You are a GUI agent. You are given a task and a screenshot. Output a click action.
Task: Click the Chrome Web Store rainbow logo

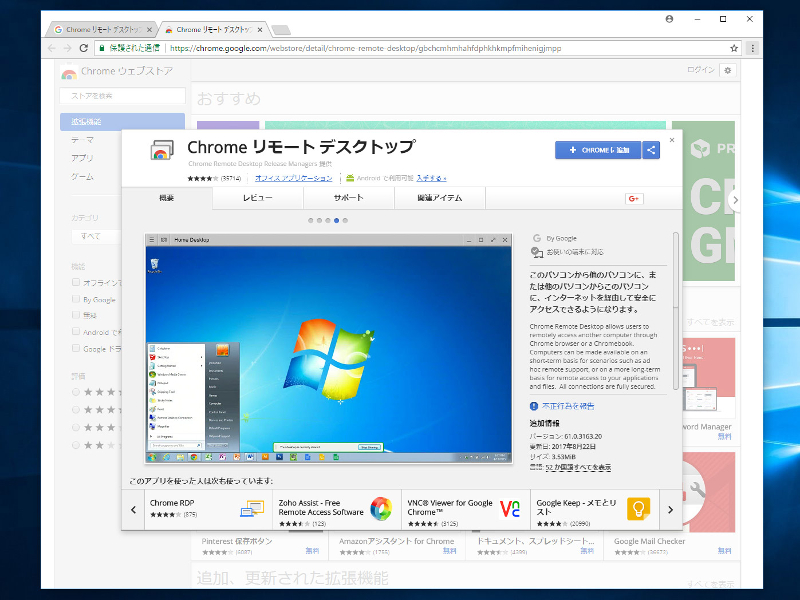pyautogui.click(x=69, y=72)
